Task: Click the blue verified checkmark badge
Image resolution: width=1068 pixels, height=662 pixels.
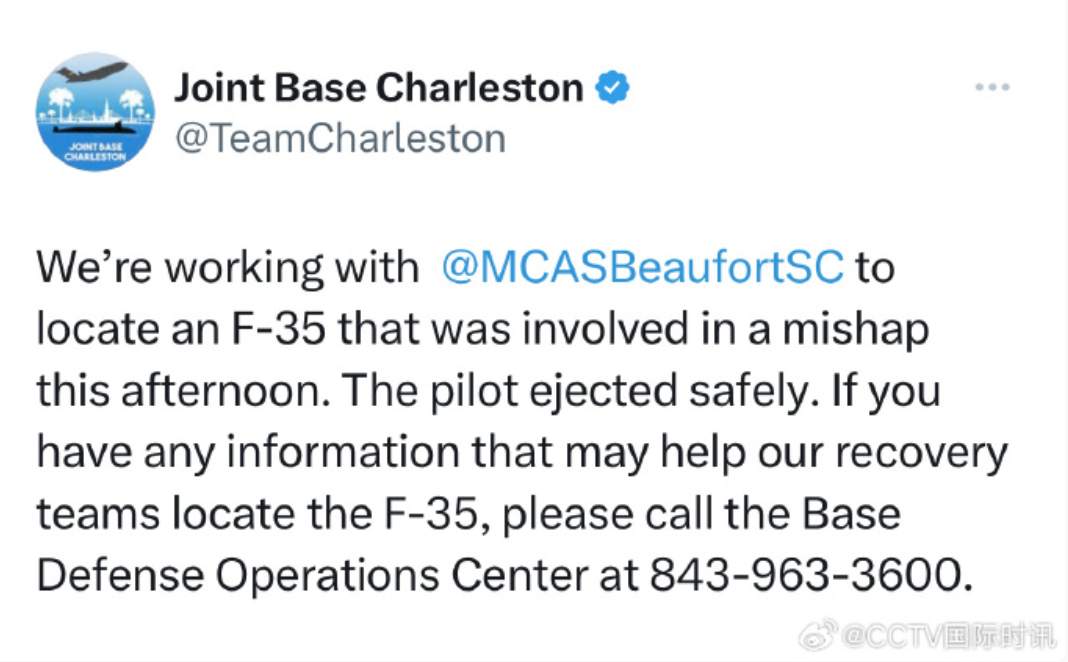Action: tap(612, 87)
